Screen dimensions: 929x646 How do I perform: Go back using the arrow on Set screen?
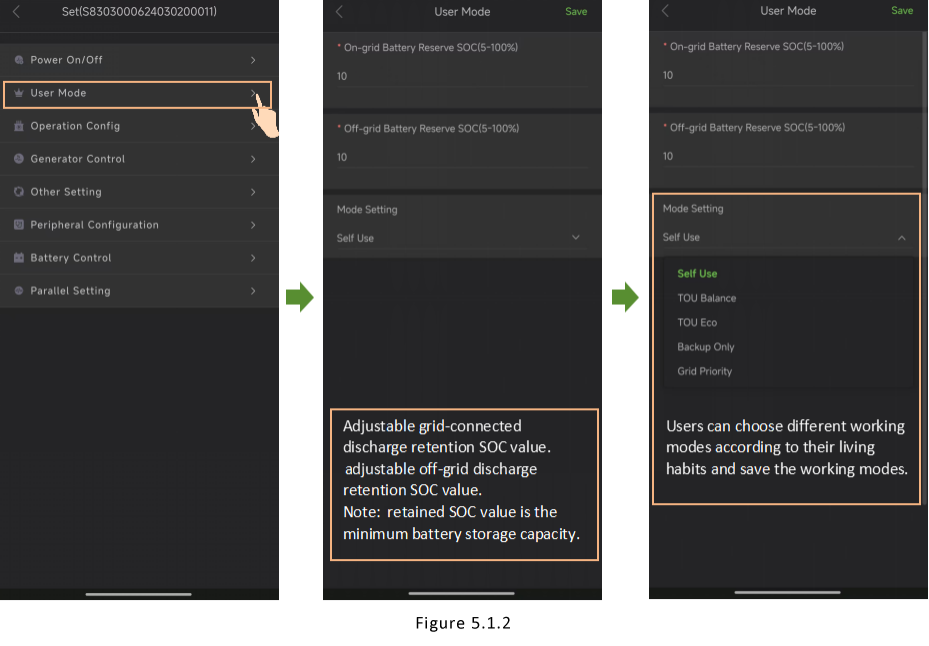tap(16, 12)
